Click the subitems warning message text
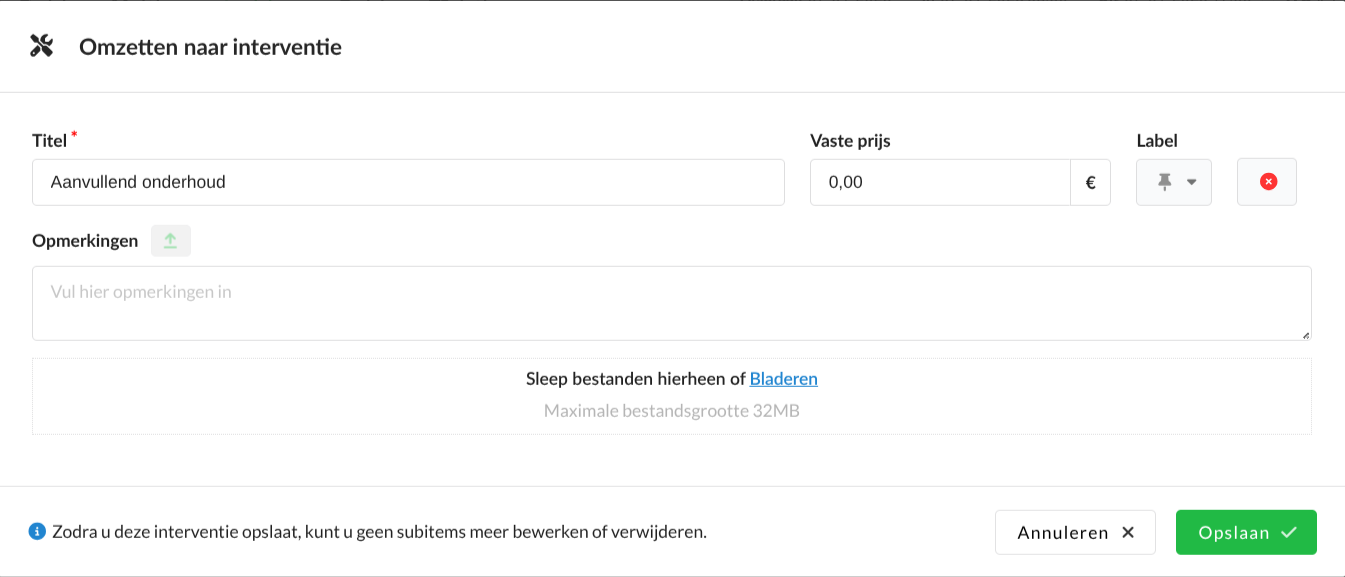1345x577 pixels. [379, 532]
